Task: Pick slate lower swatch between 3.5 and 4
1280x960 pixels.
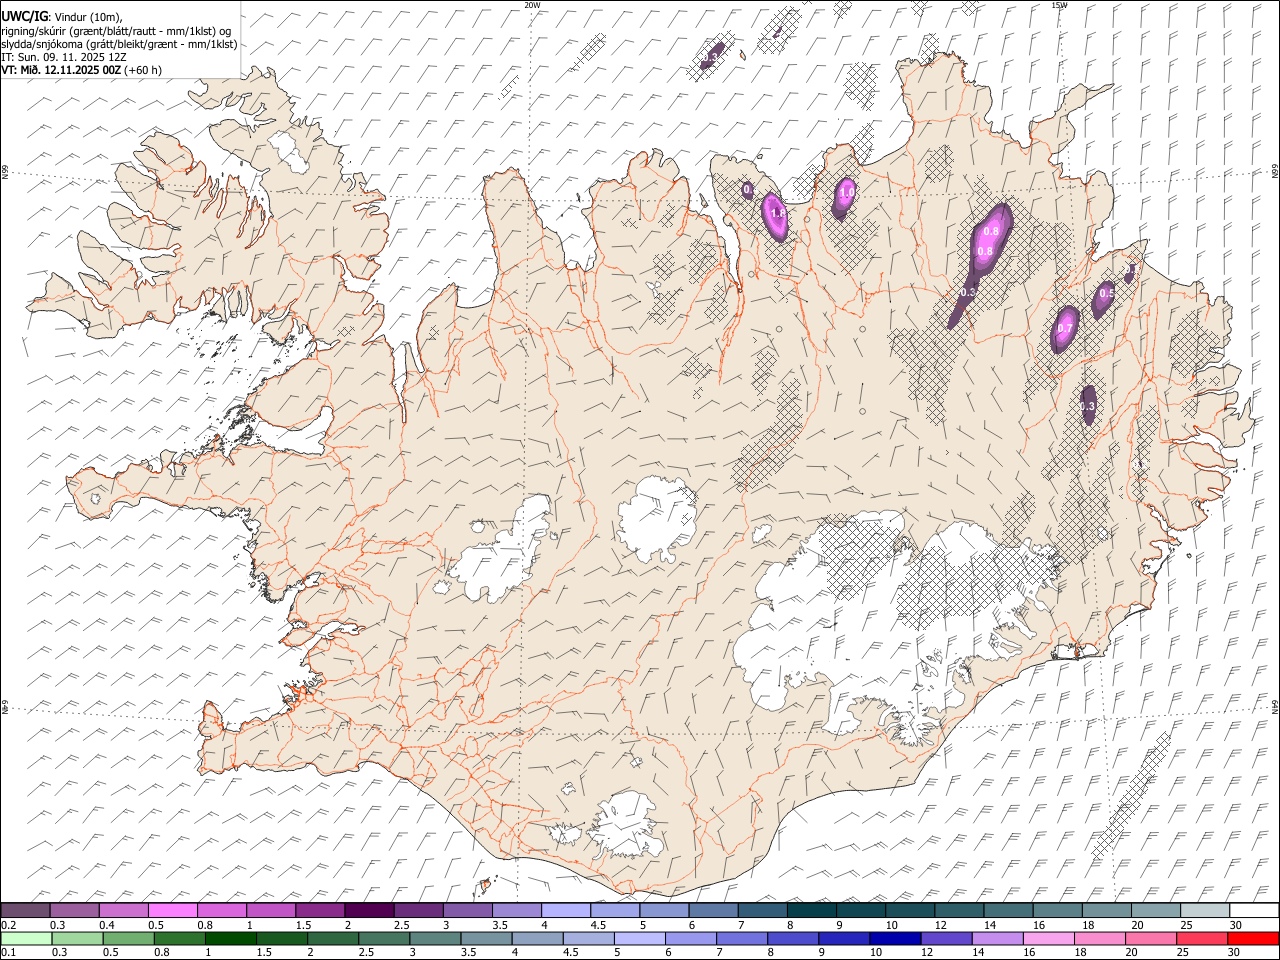Action: [x=486, y=938]
